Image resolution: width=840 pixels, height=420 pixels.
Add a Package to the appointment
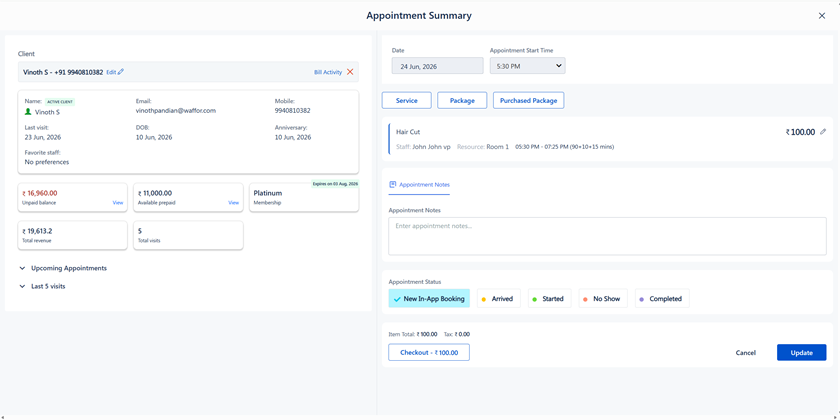462,100
